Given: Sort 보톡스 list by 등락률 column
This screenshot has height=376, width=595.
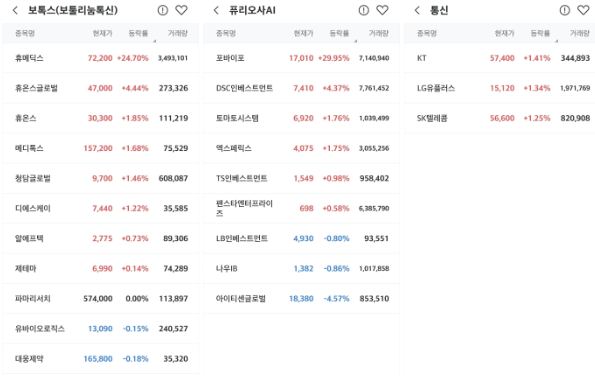Looking at the screenshot, I should (138, 33).
